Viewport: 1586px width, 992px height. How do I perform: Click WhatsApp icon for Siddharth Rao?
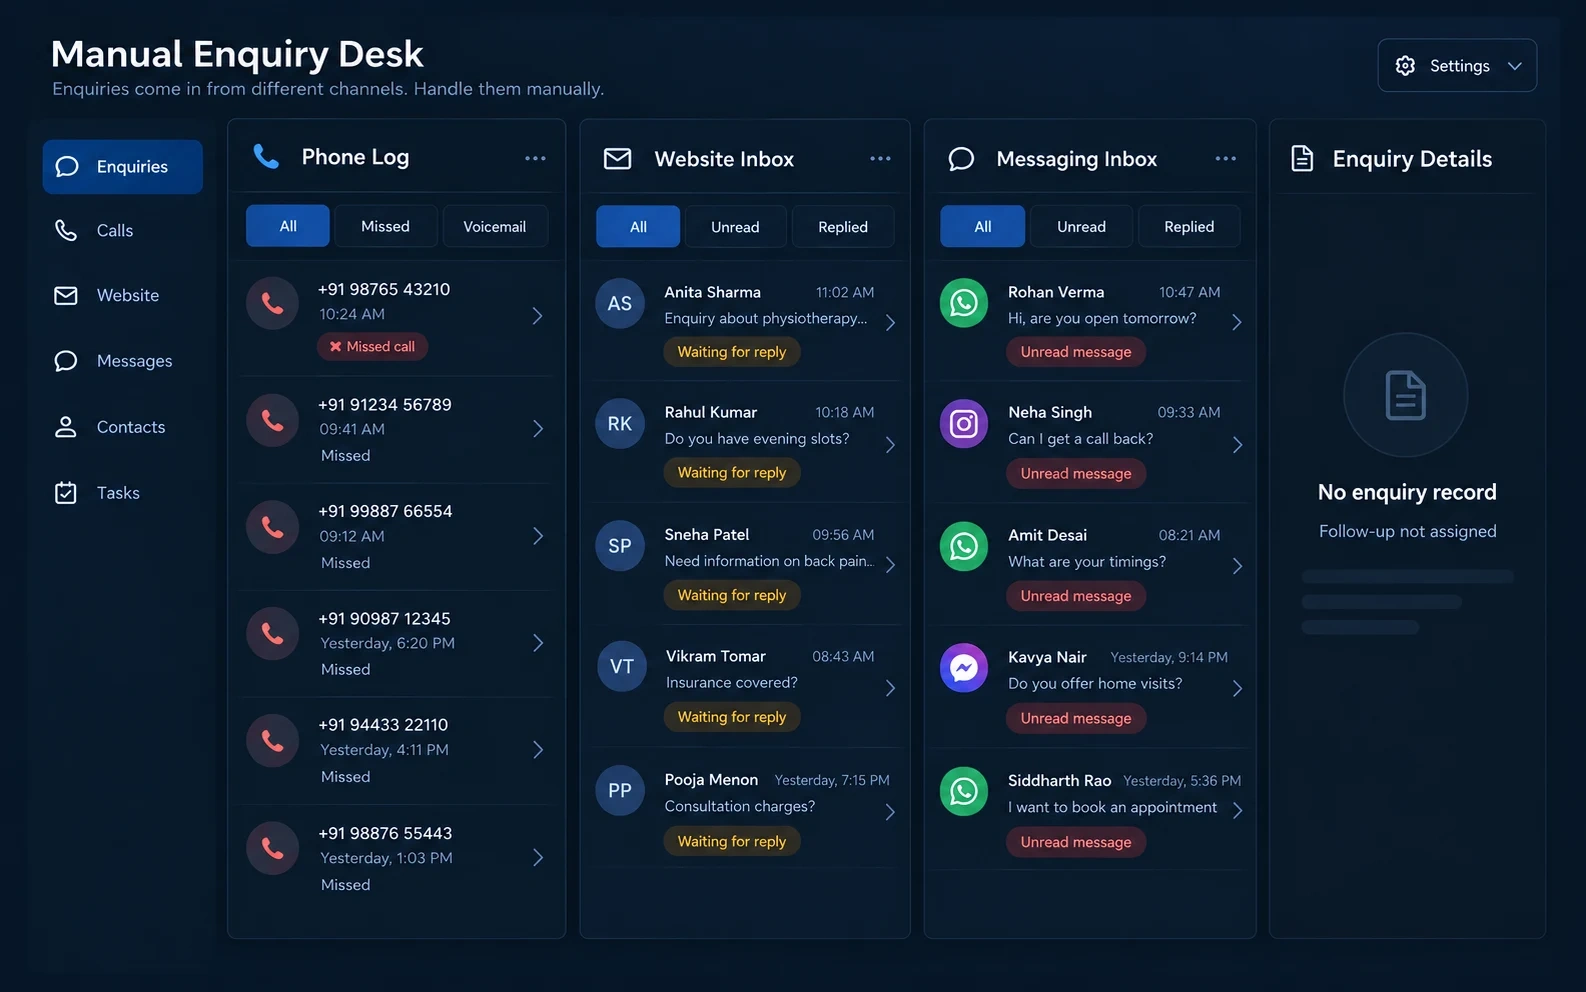pyautogui.click(x=964, y=791)
